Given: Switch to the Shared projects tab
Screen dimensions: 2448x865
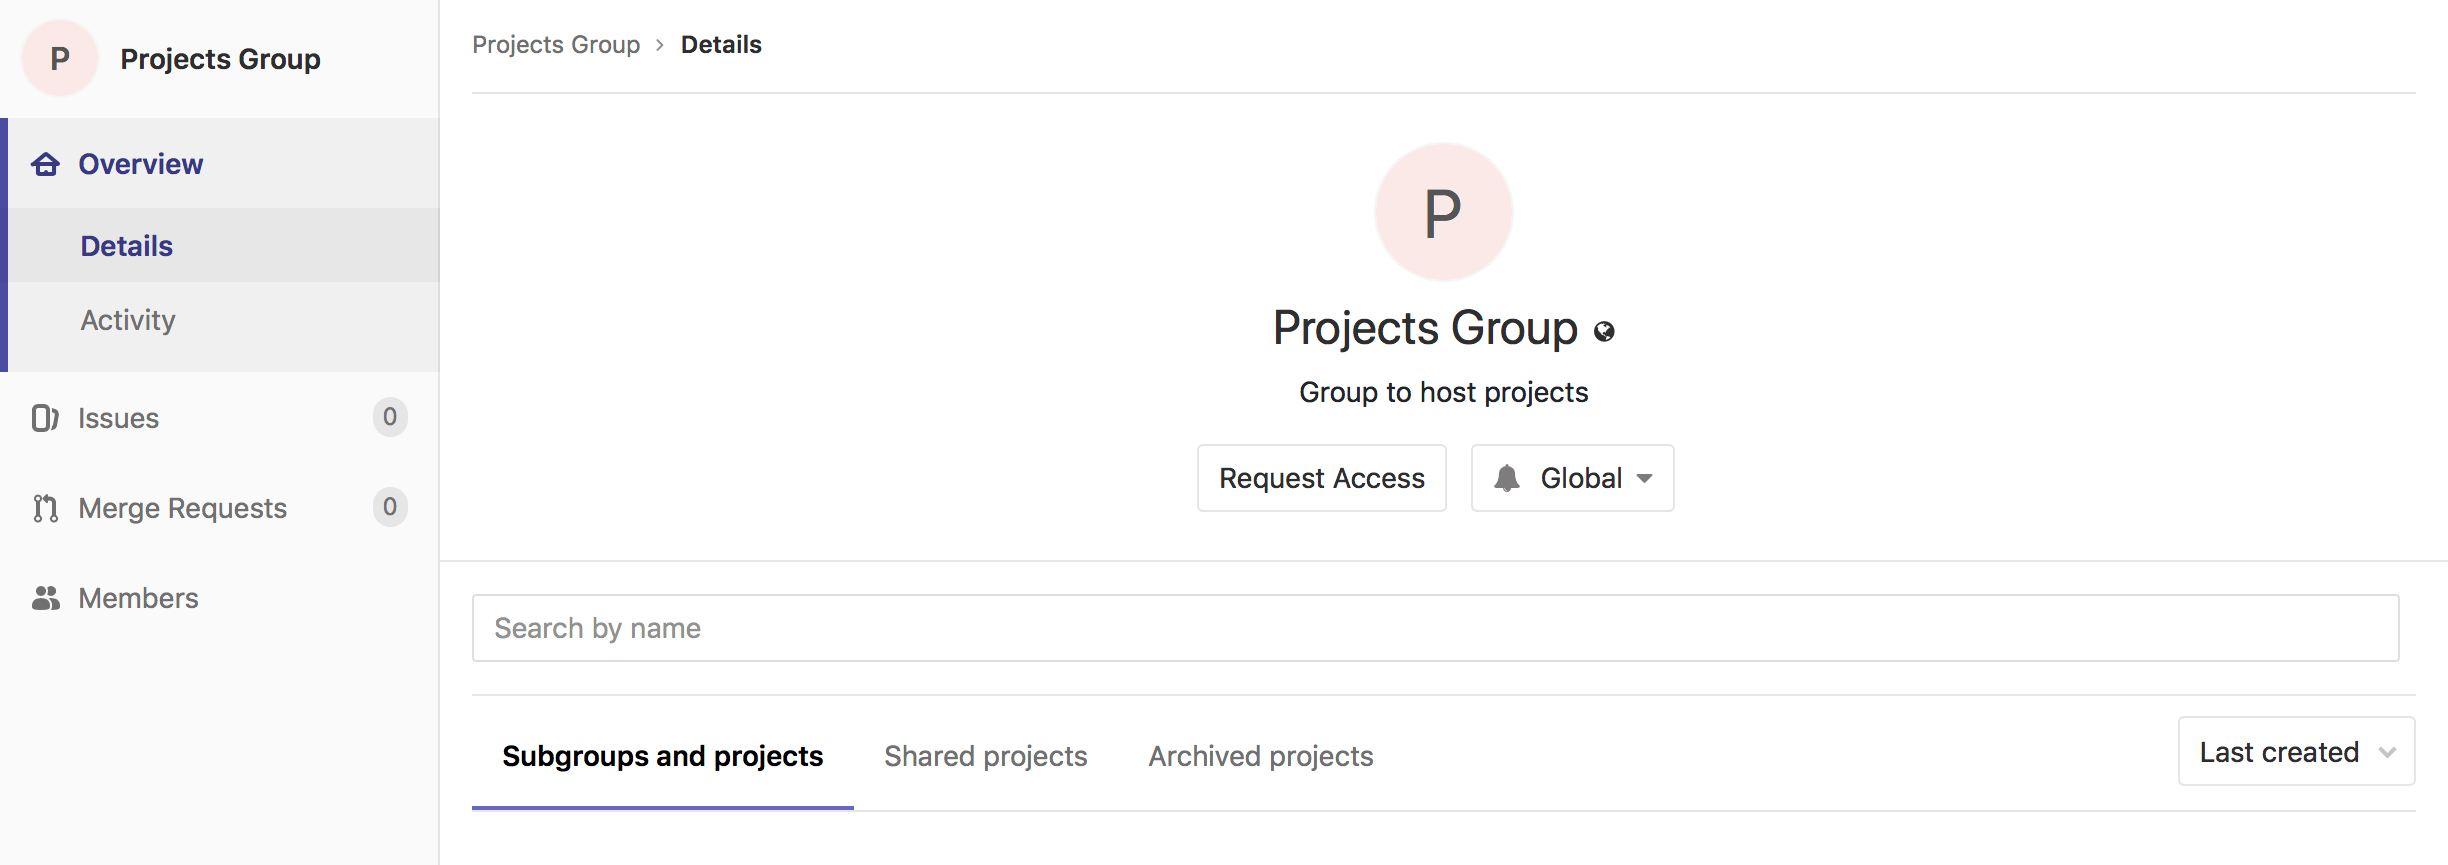Looking at the screenshot, I should 985,756.
